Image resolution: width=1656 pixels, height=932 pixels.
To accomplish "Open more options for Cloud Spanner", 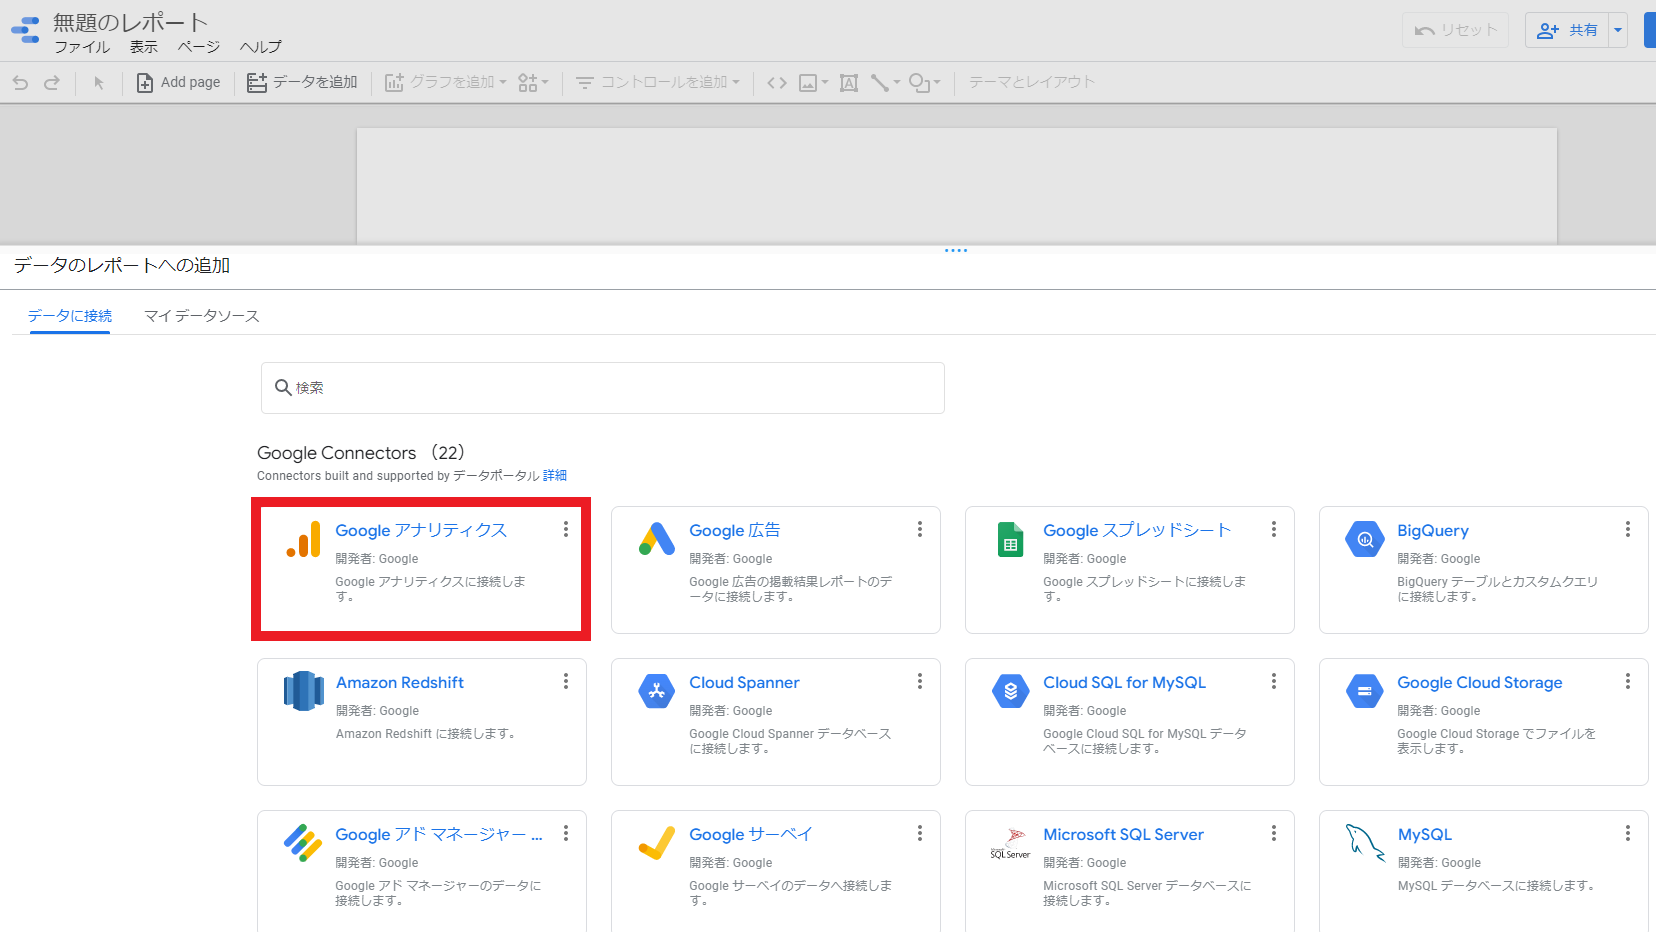I will point(920,681).
